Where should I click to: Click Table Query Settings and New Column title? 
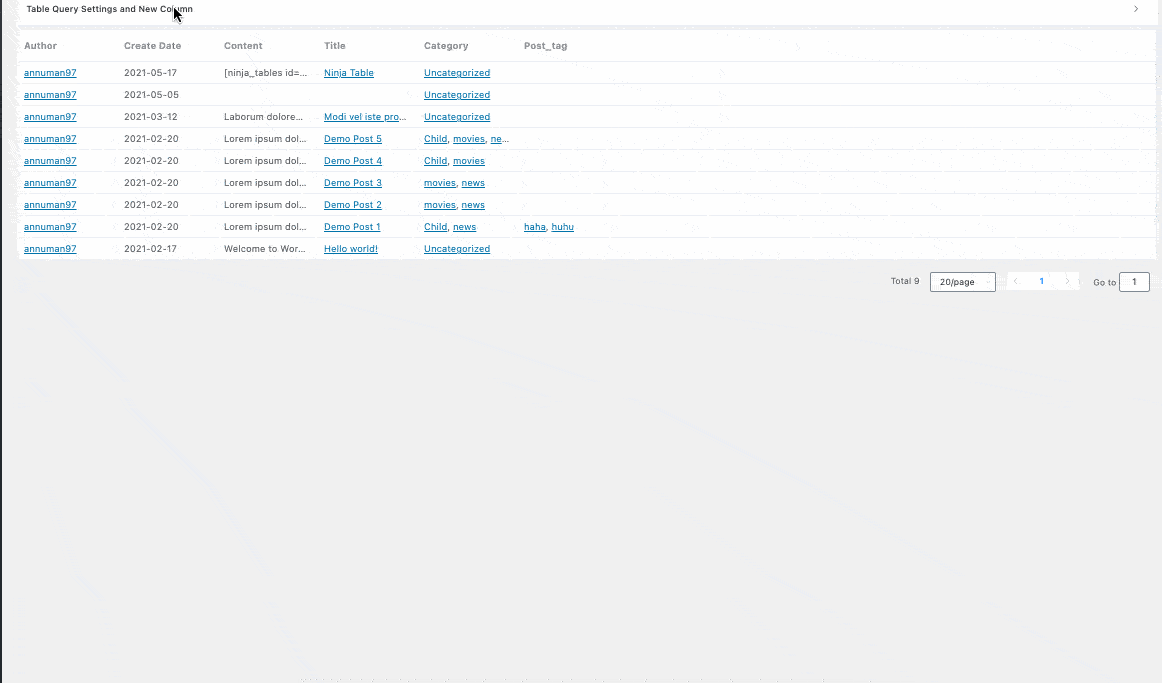pyautogui.click(x=109, y=9)
